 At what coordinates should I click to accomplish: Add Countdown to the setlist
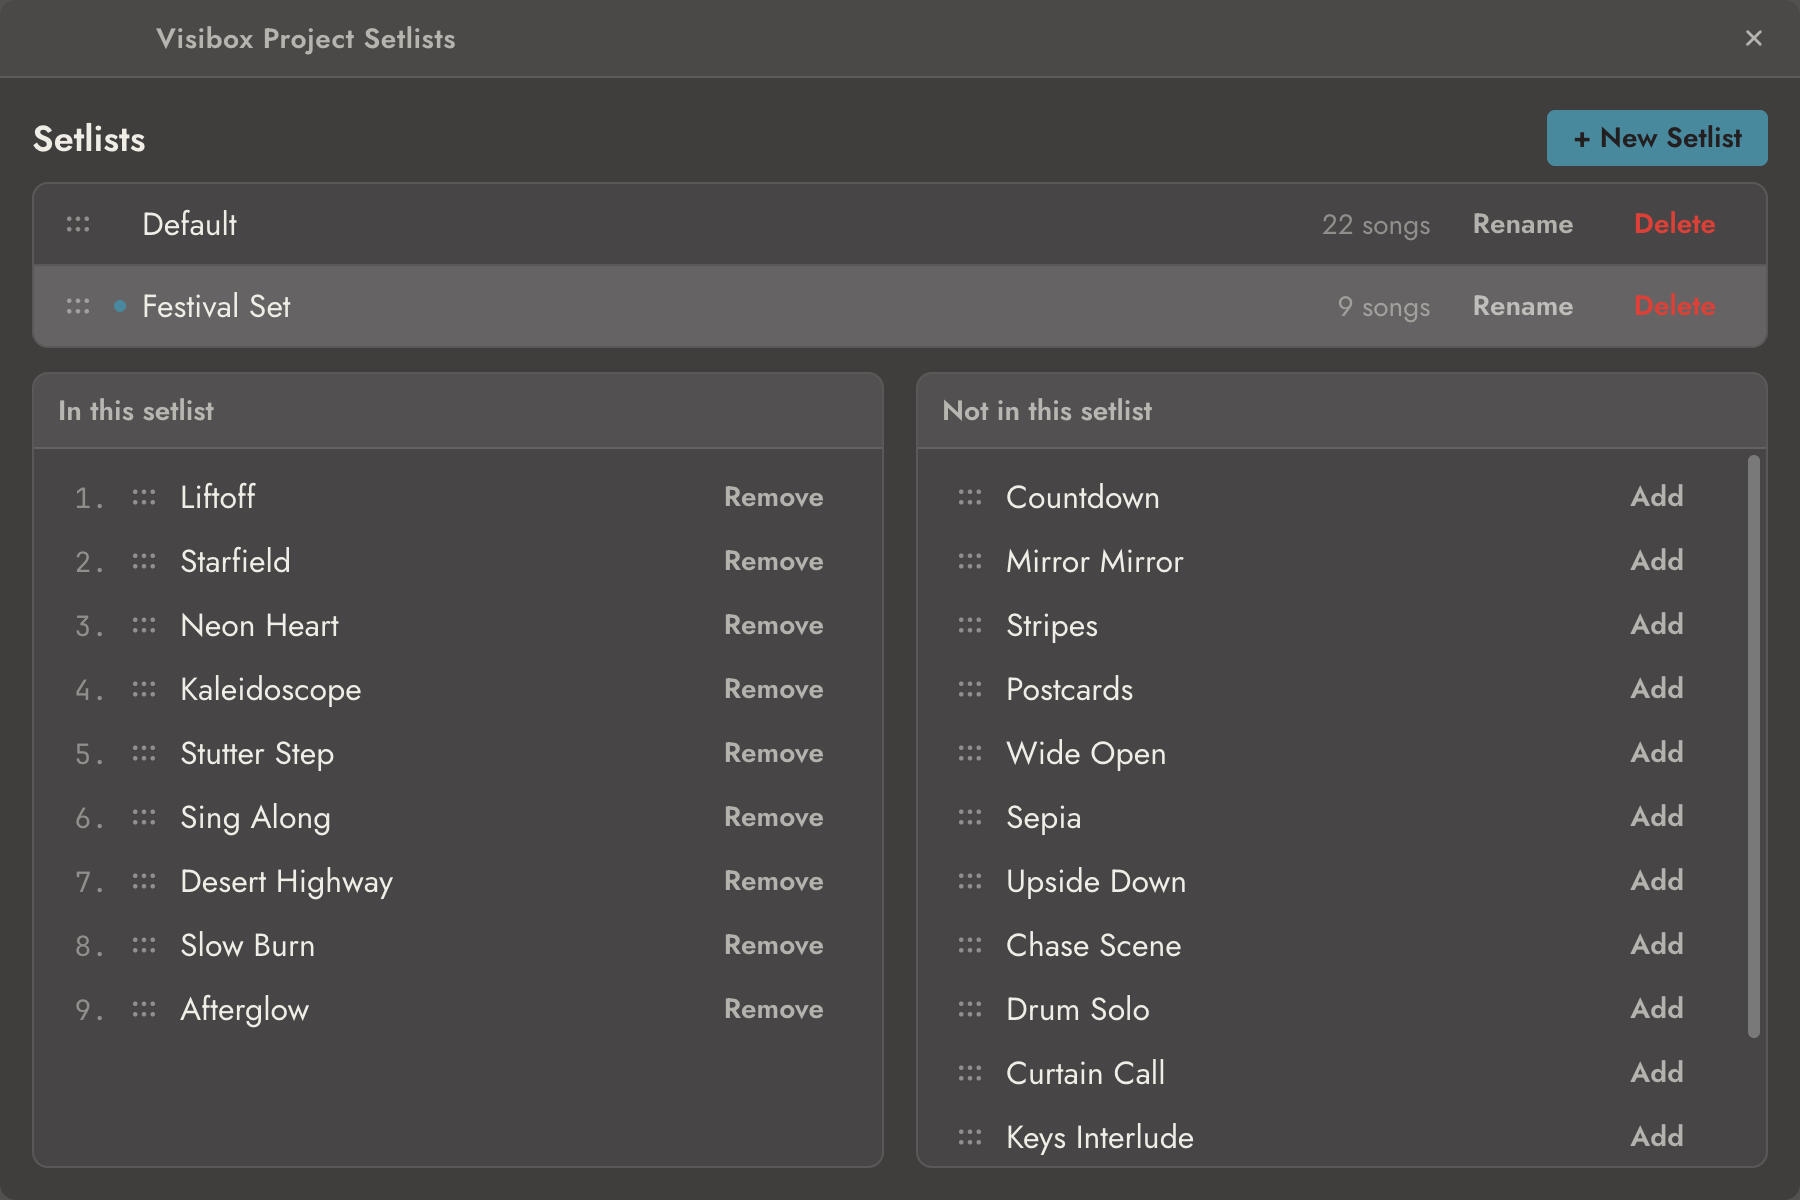point(1657,497)
